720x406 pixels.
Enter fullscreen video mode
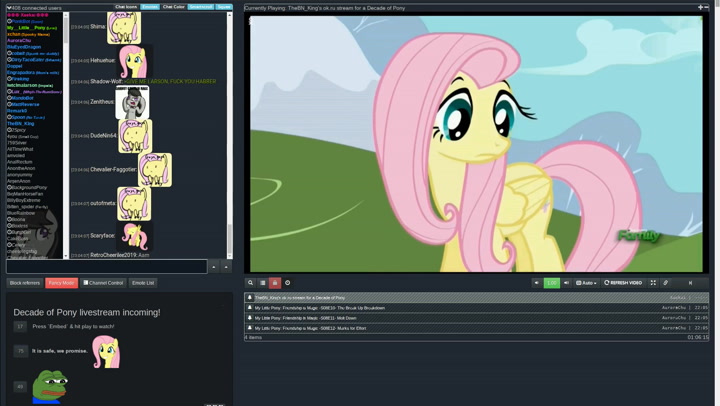pyautogui.click(x=653, y=283)
